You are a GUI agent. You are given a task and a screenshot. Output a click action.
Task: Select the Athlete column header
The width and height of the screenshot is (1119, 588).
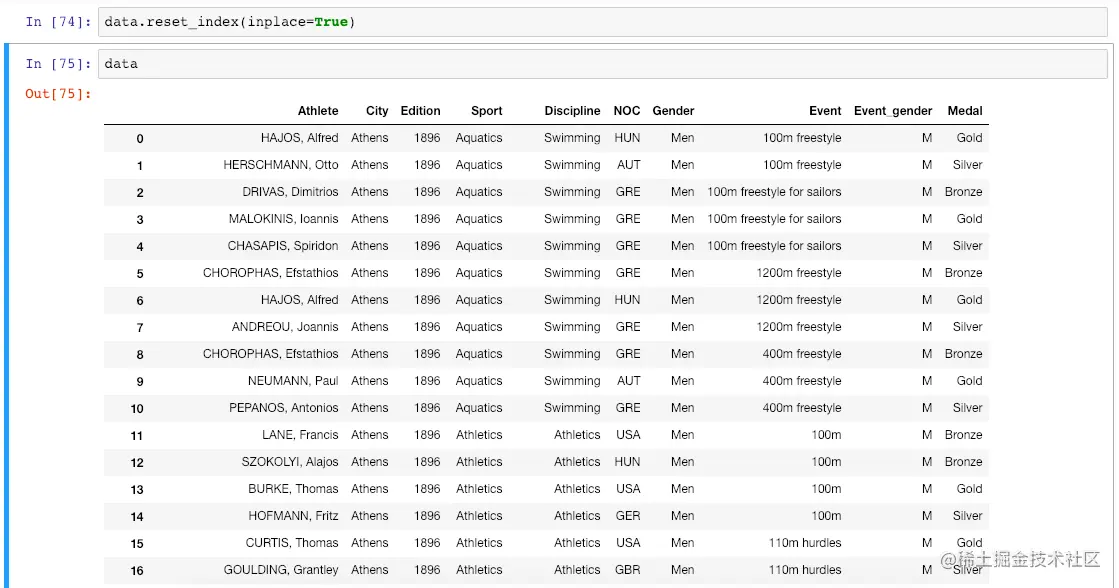[x=318, y=111]
